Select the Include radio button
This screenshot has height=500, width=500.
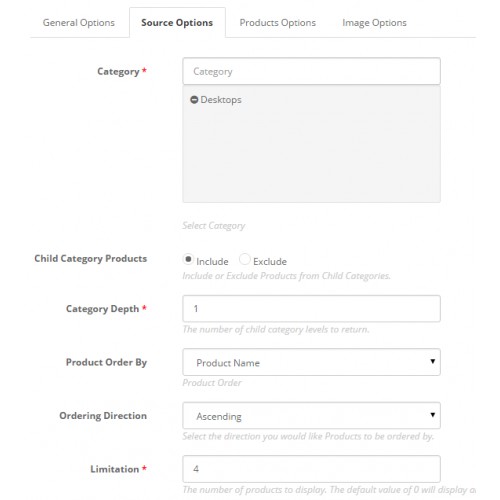(x=188, y=259)
